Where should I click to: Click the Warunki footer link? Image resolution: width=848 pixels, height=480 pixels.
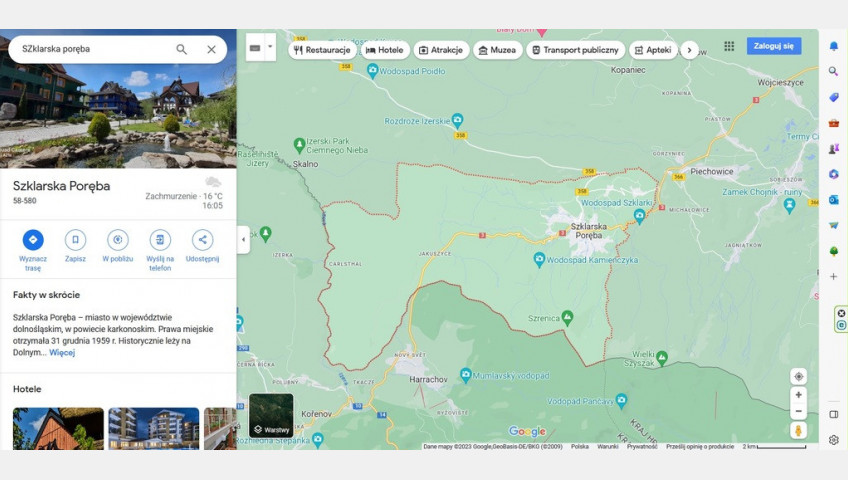(x=607, y=446)
